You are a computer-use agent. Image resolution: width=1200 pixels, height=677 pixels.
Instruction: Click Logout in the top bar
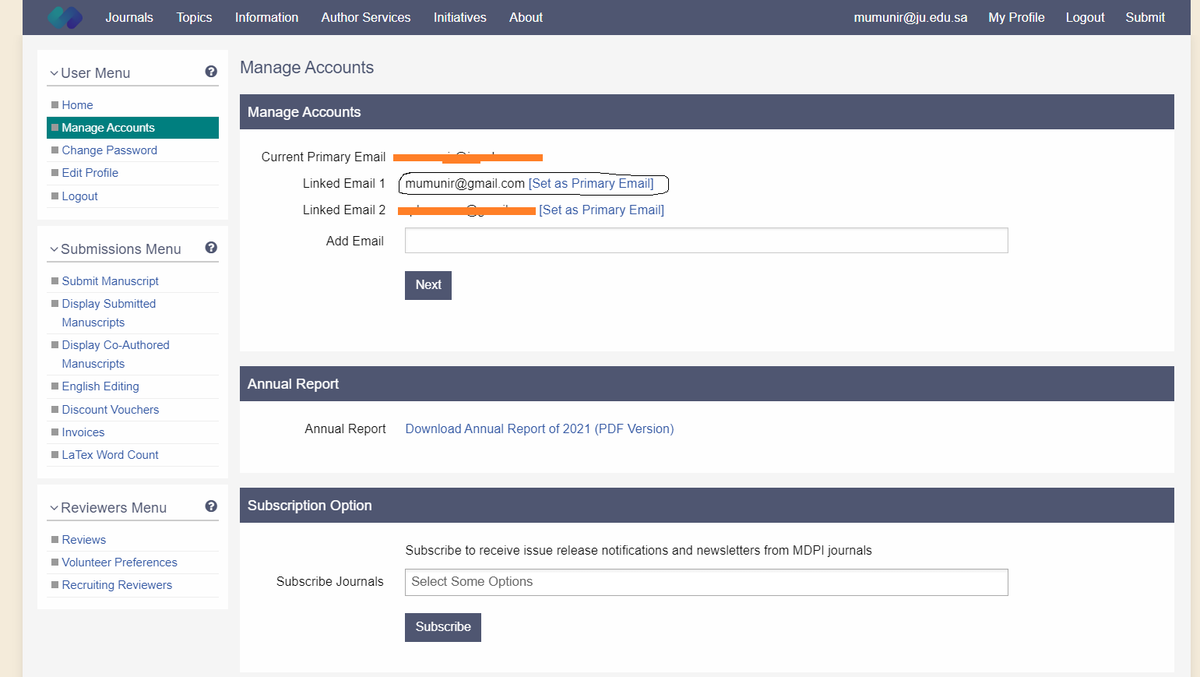(x=1085, y=17)
